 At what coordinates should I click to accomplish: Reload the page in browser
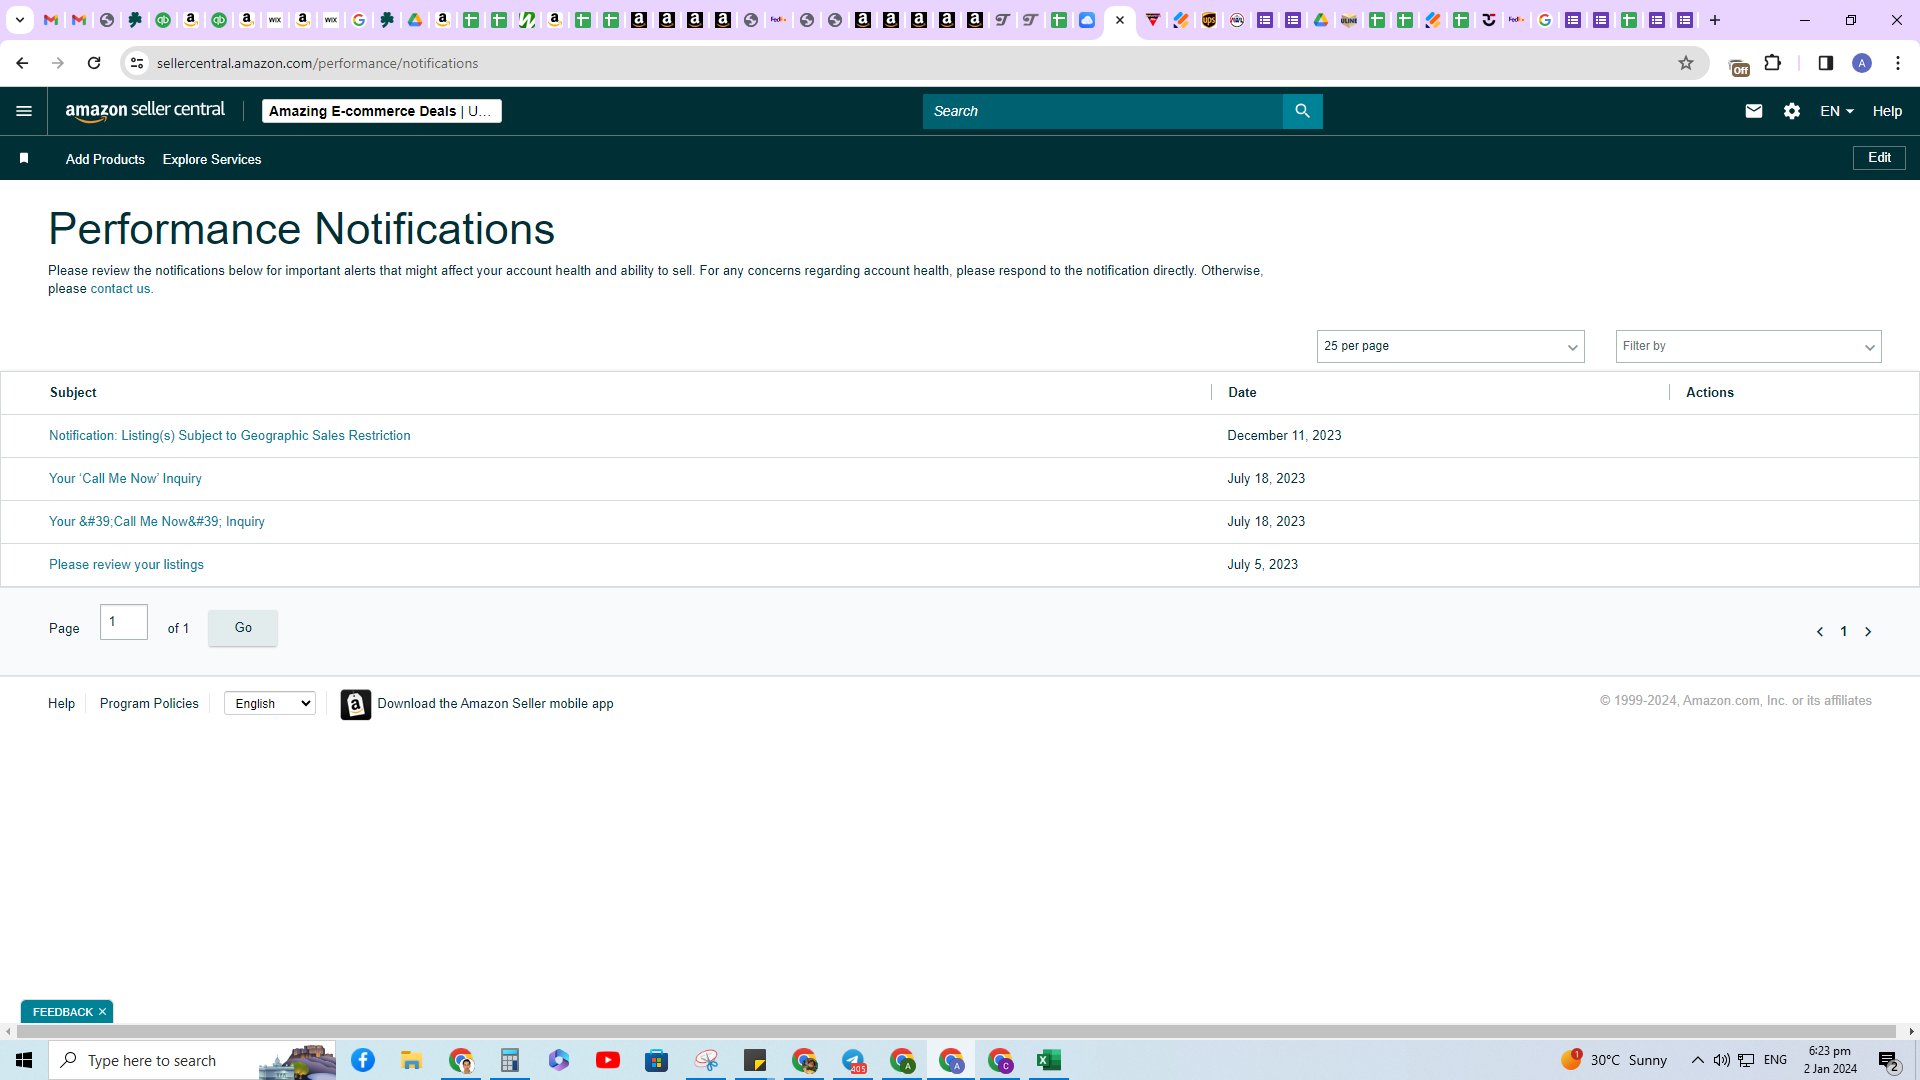(x=94, y=63)
